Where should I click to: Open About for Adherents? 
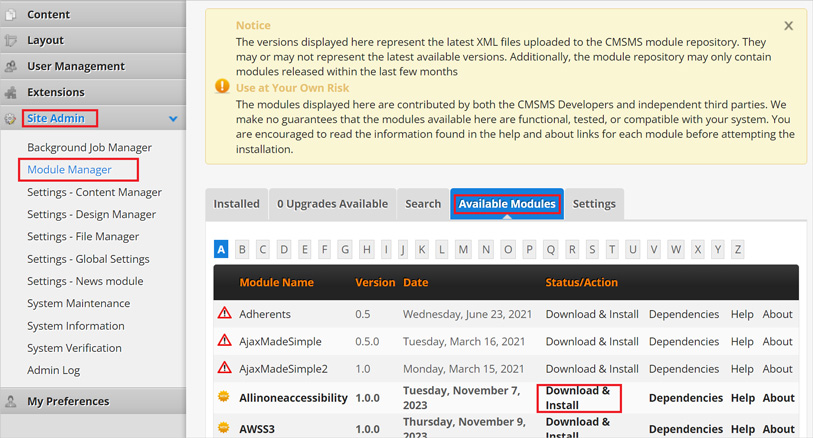coord(777,314)
